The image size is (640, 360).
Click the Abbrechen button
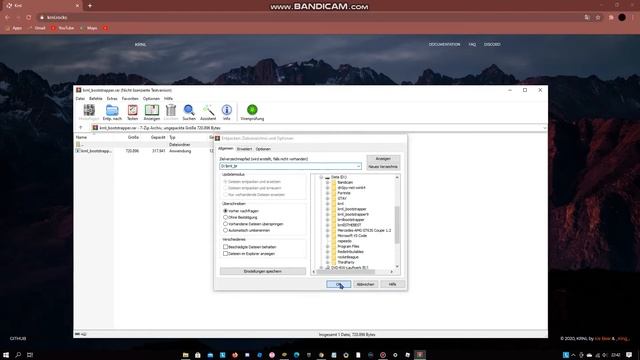tap(365, 284)
